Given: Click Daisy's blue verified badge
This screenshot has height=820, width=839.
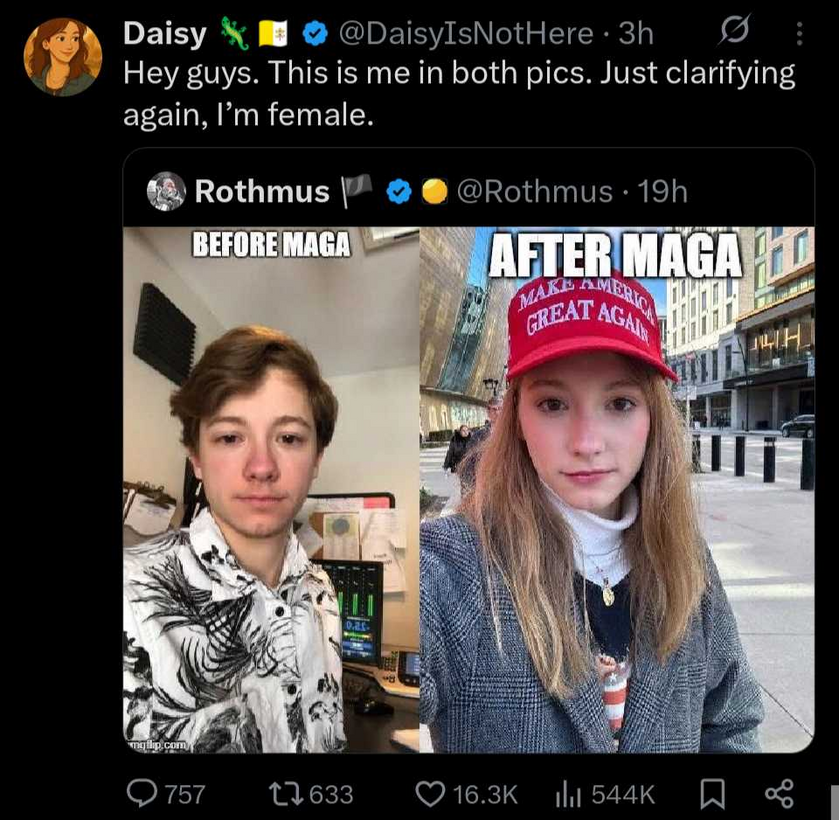Looking at the screenshot, I should coord(316,34).
